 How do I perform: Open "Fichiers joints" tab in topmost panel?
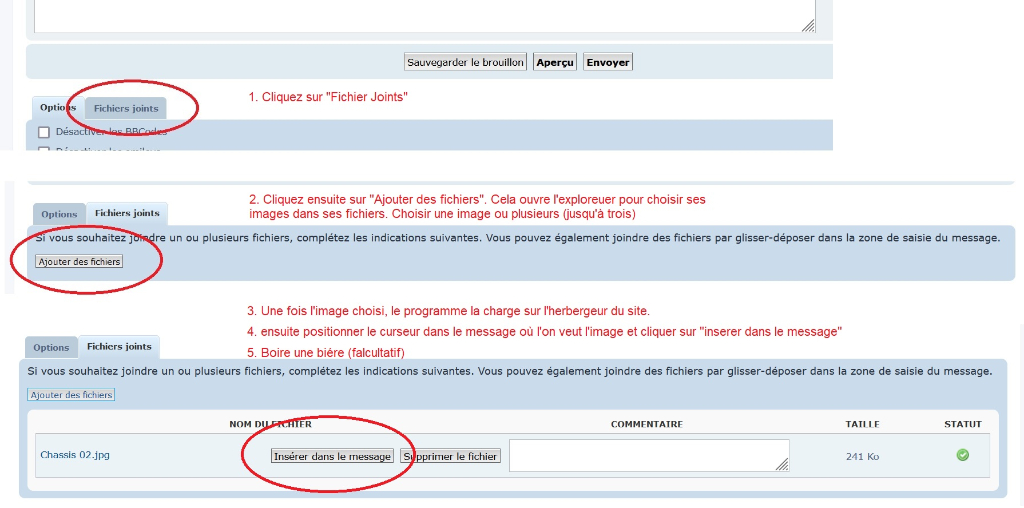126,108
